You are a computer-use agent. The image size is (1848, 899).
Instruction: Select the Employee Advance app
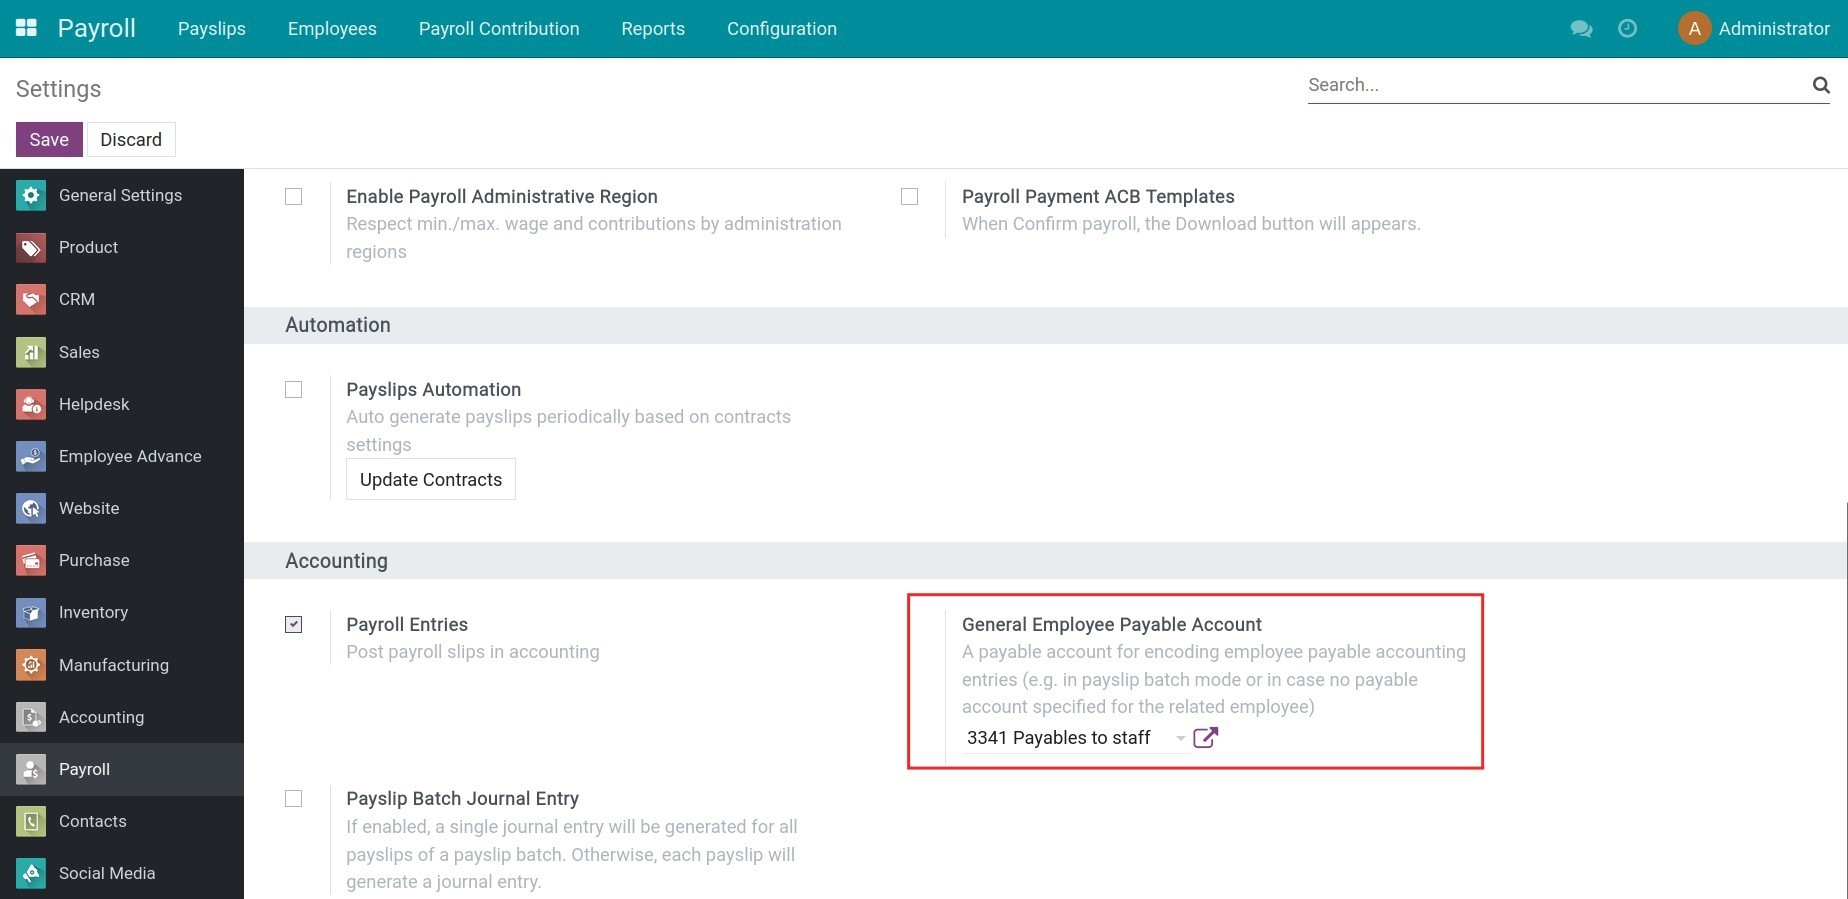(130, 456)
